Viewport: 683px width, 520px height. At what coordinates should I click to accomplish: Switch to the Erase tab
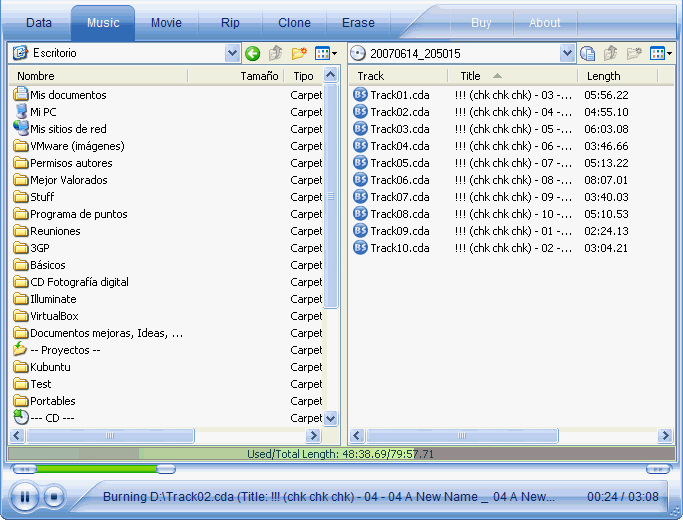[358, 23]
